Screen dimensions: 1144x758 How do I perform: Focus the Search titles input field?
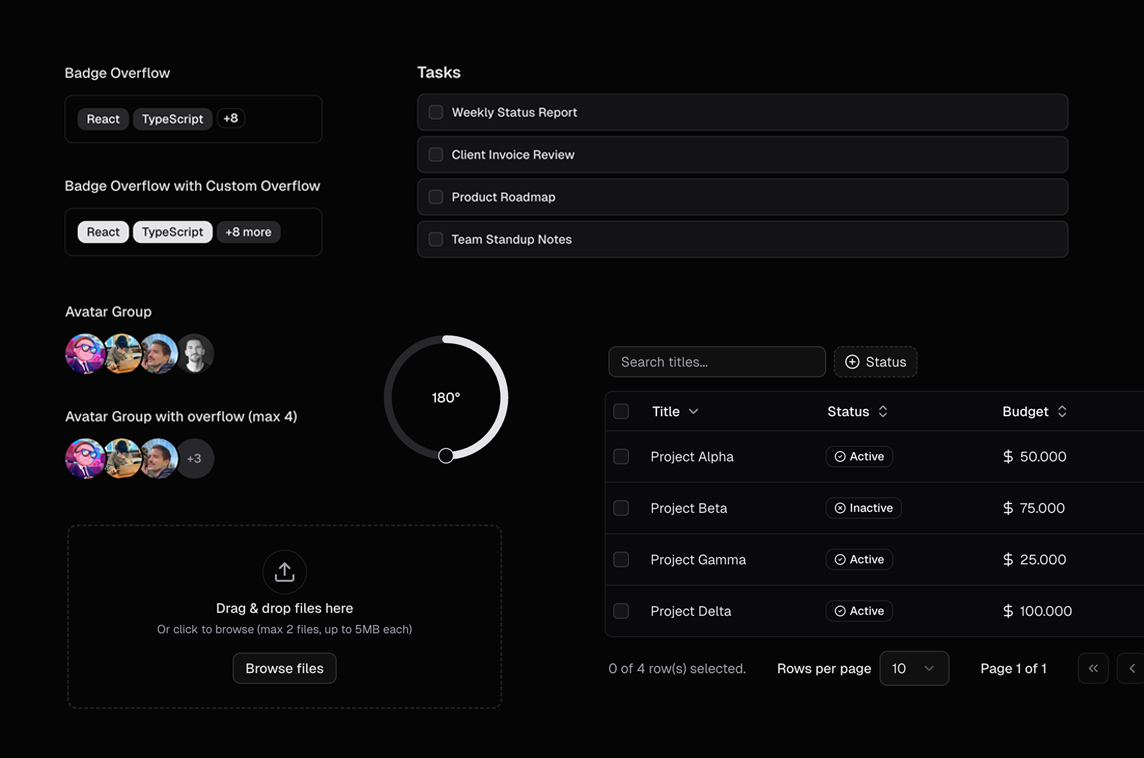pos(716,362)
